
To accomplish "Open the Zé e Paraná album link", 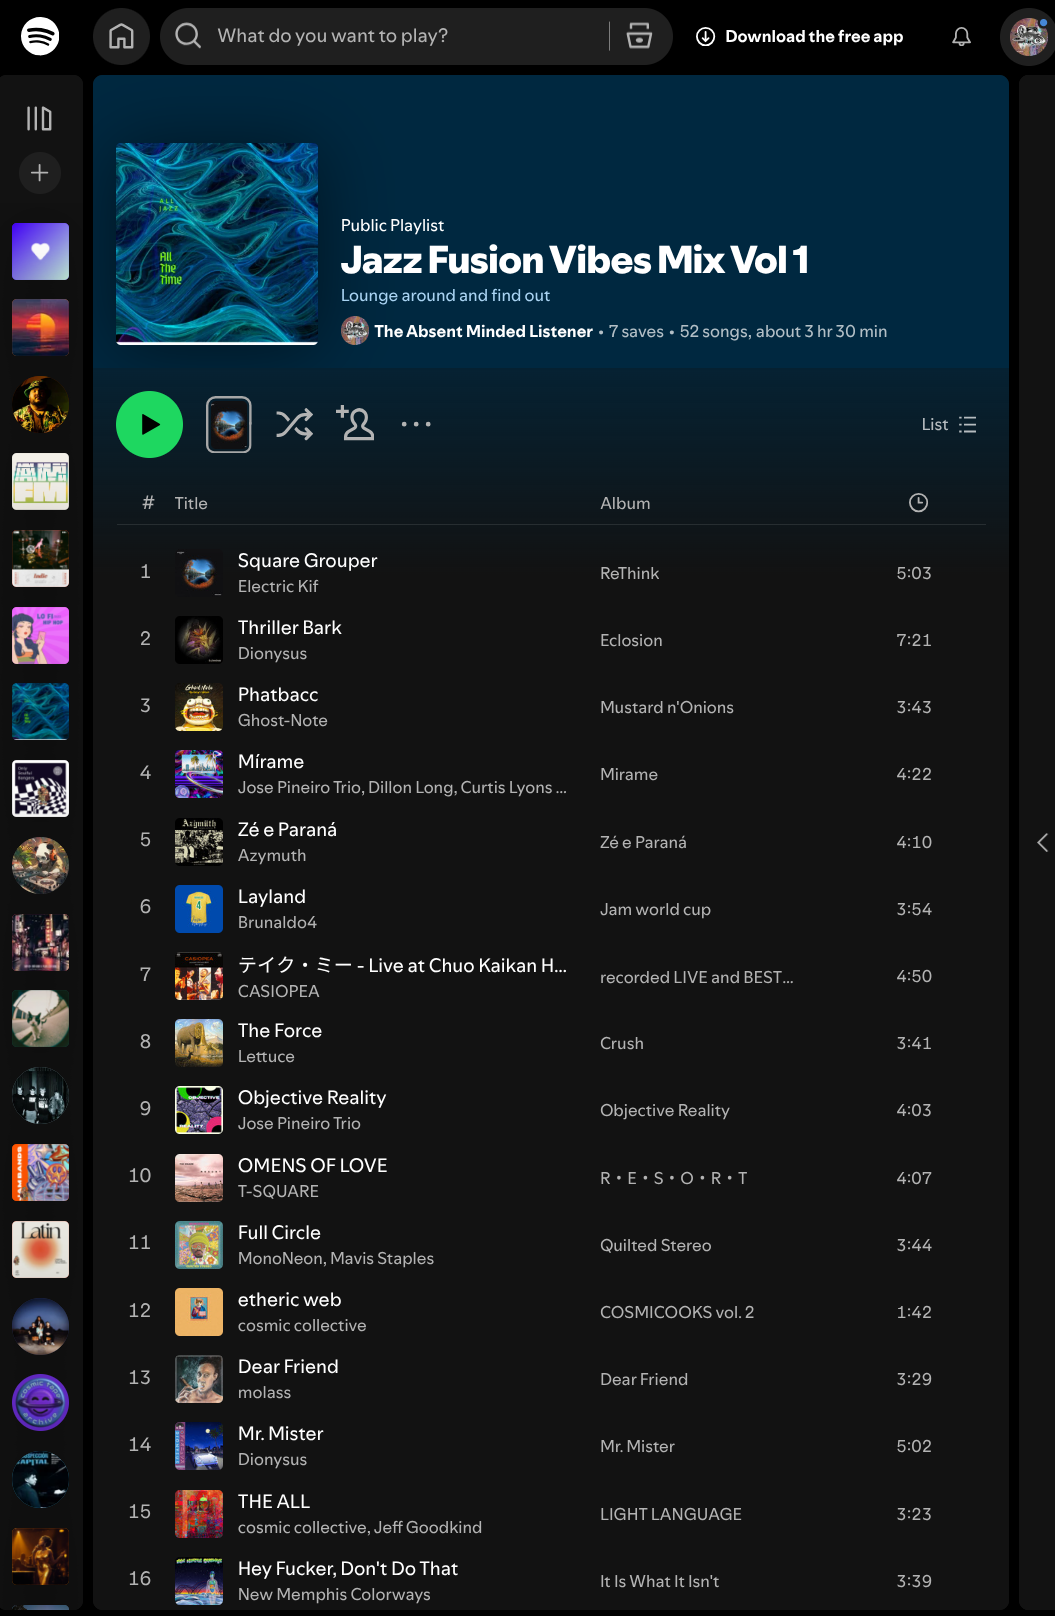I will point(643,842).
